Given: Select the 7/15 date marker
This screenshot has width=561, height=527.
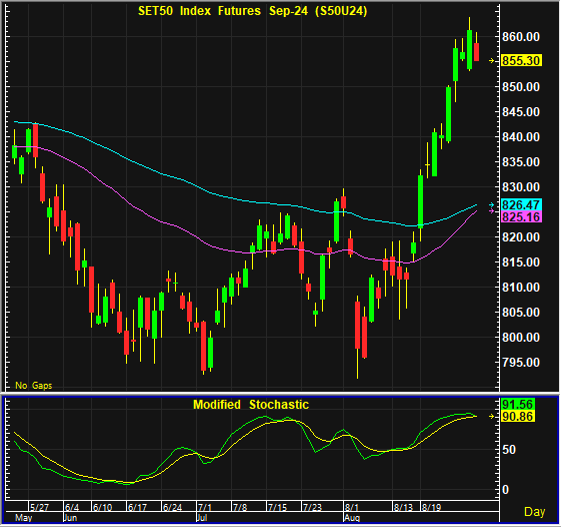Looking at the screenshot, I should click(277, 507).
